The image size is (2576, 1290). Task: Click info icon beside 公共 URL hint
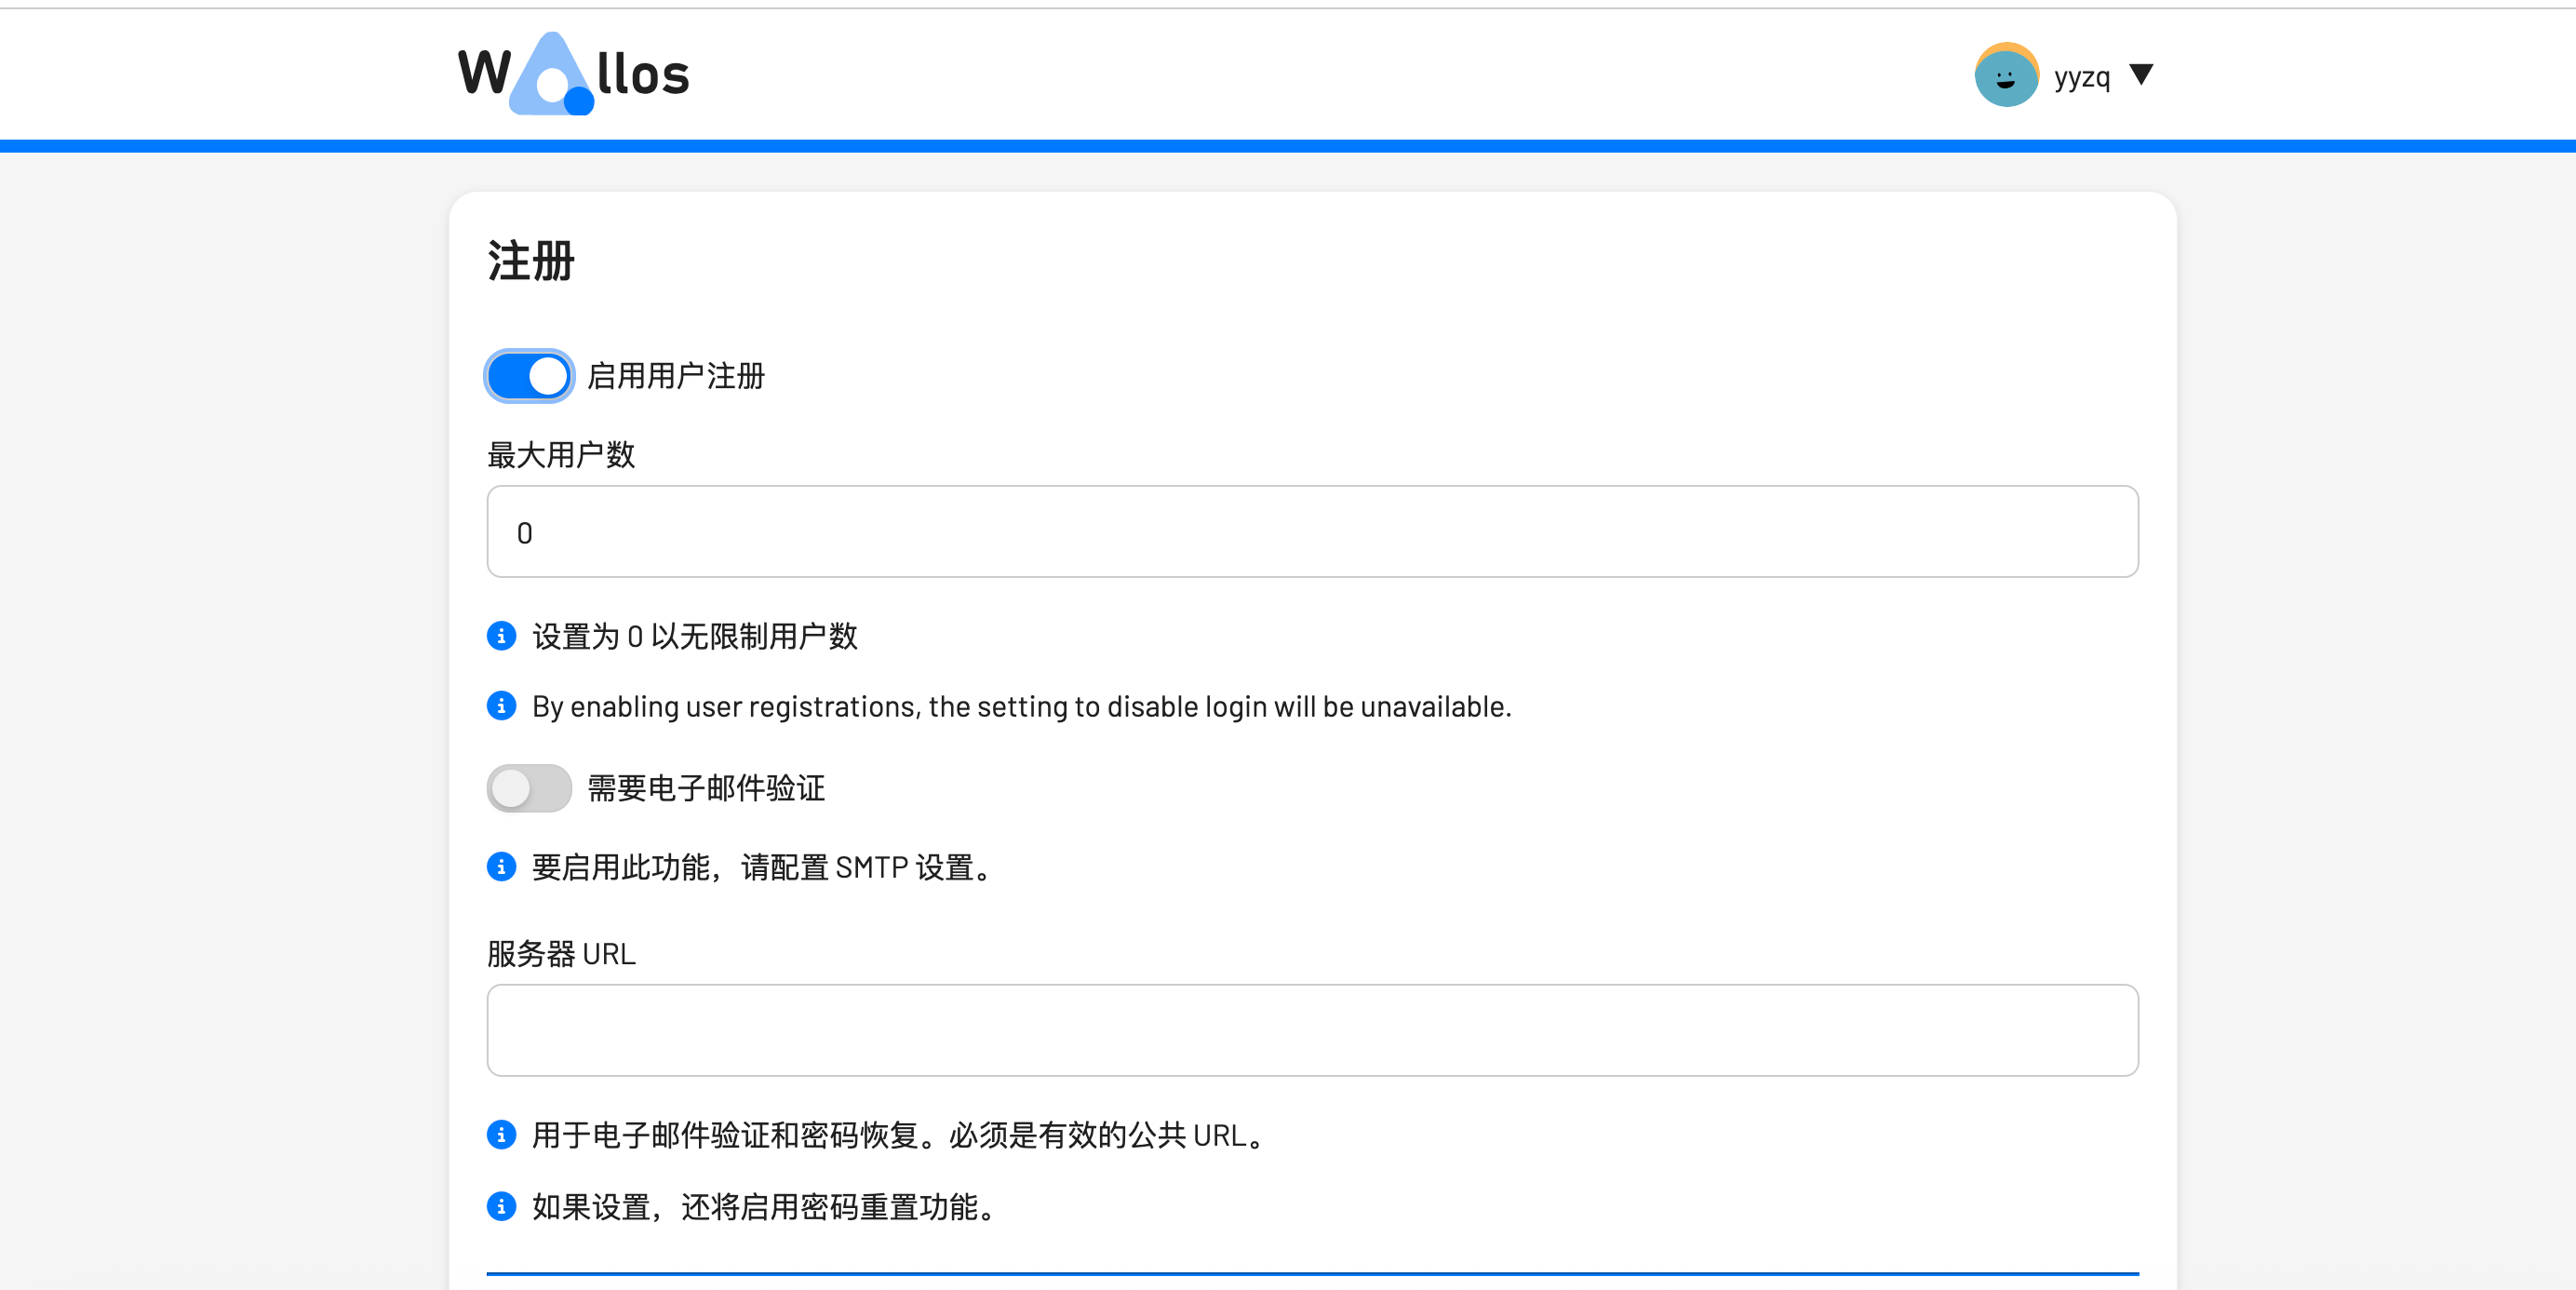pyautogui.click(x=501, y=1135)
